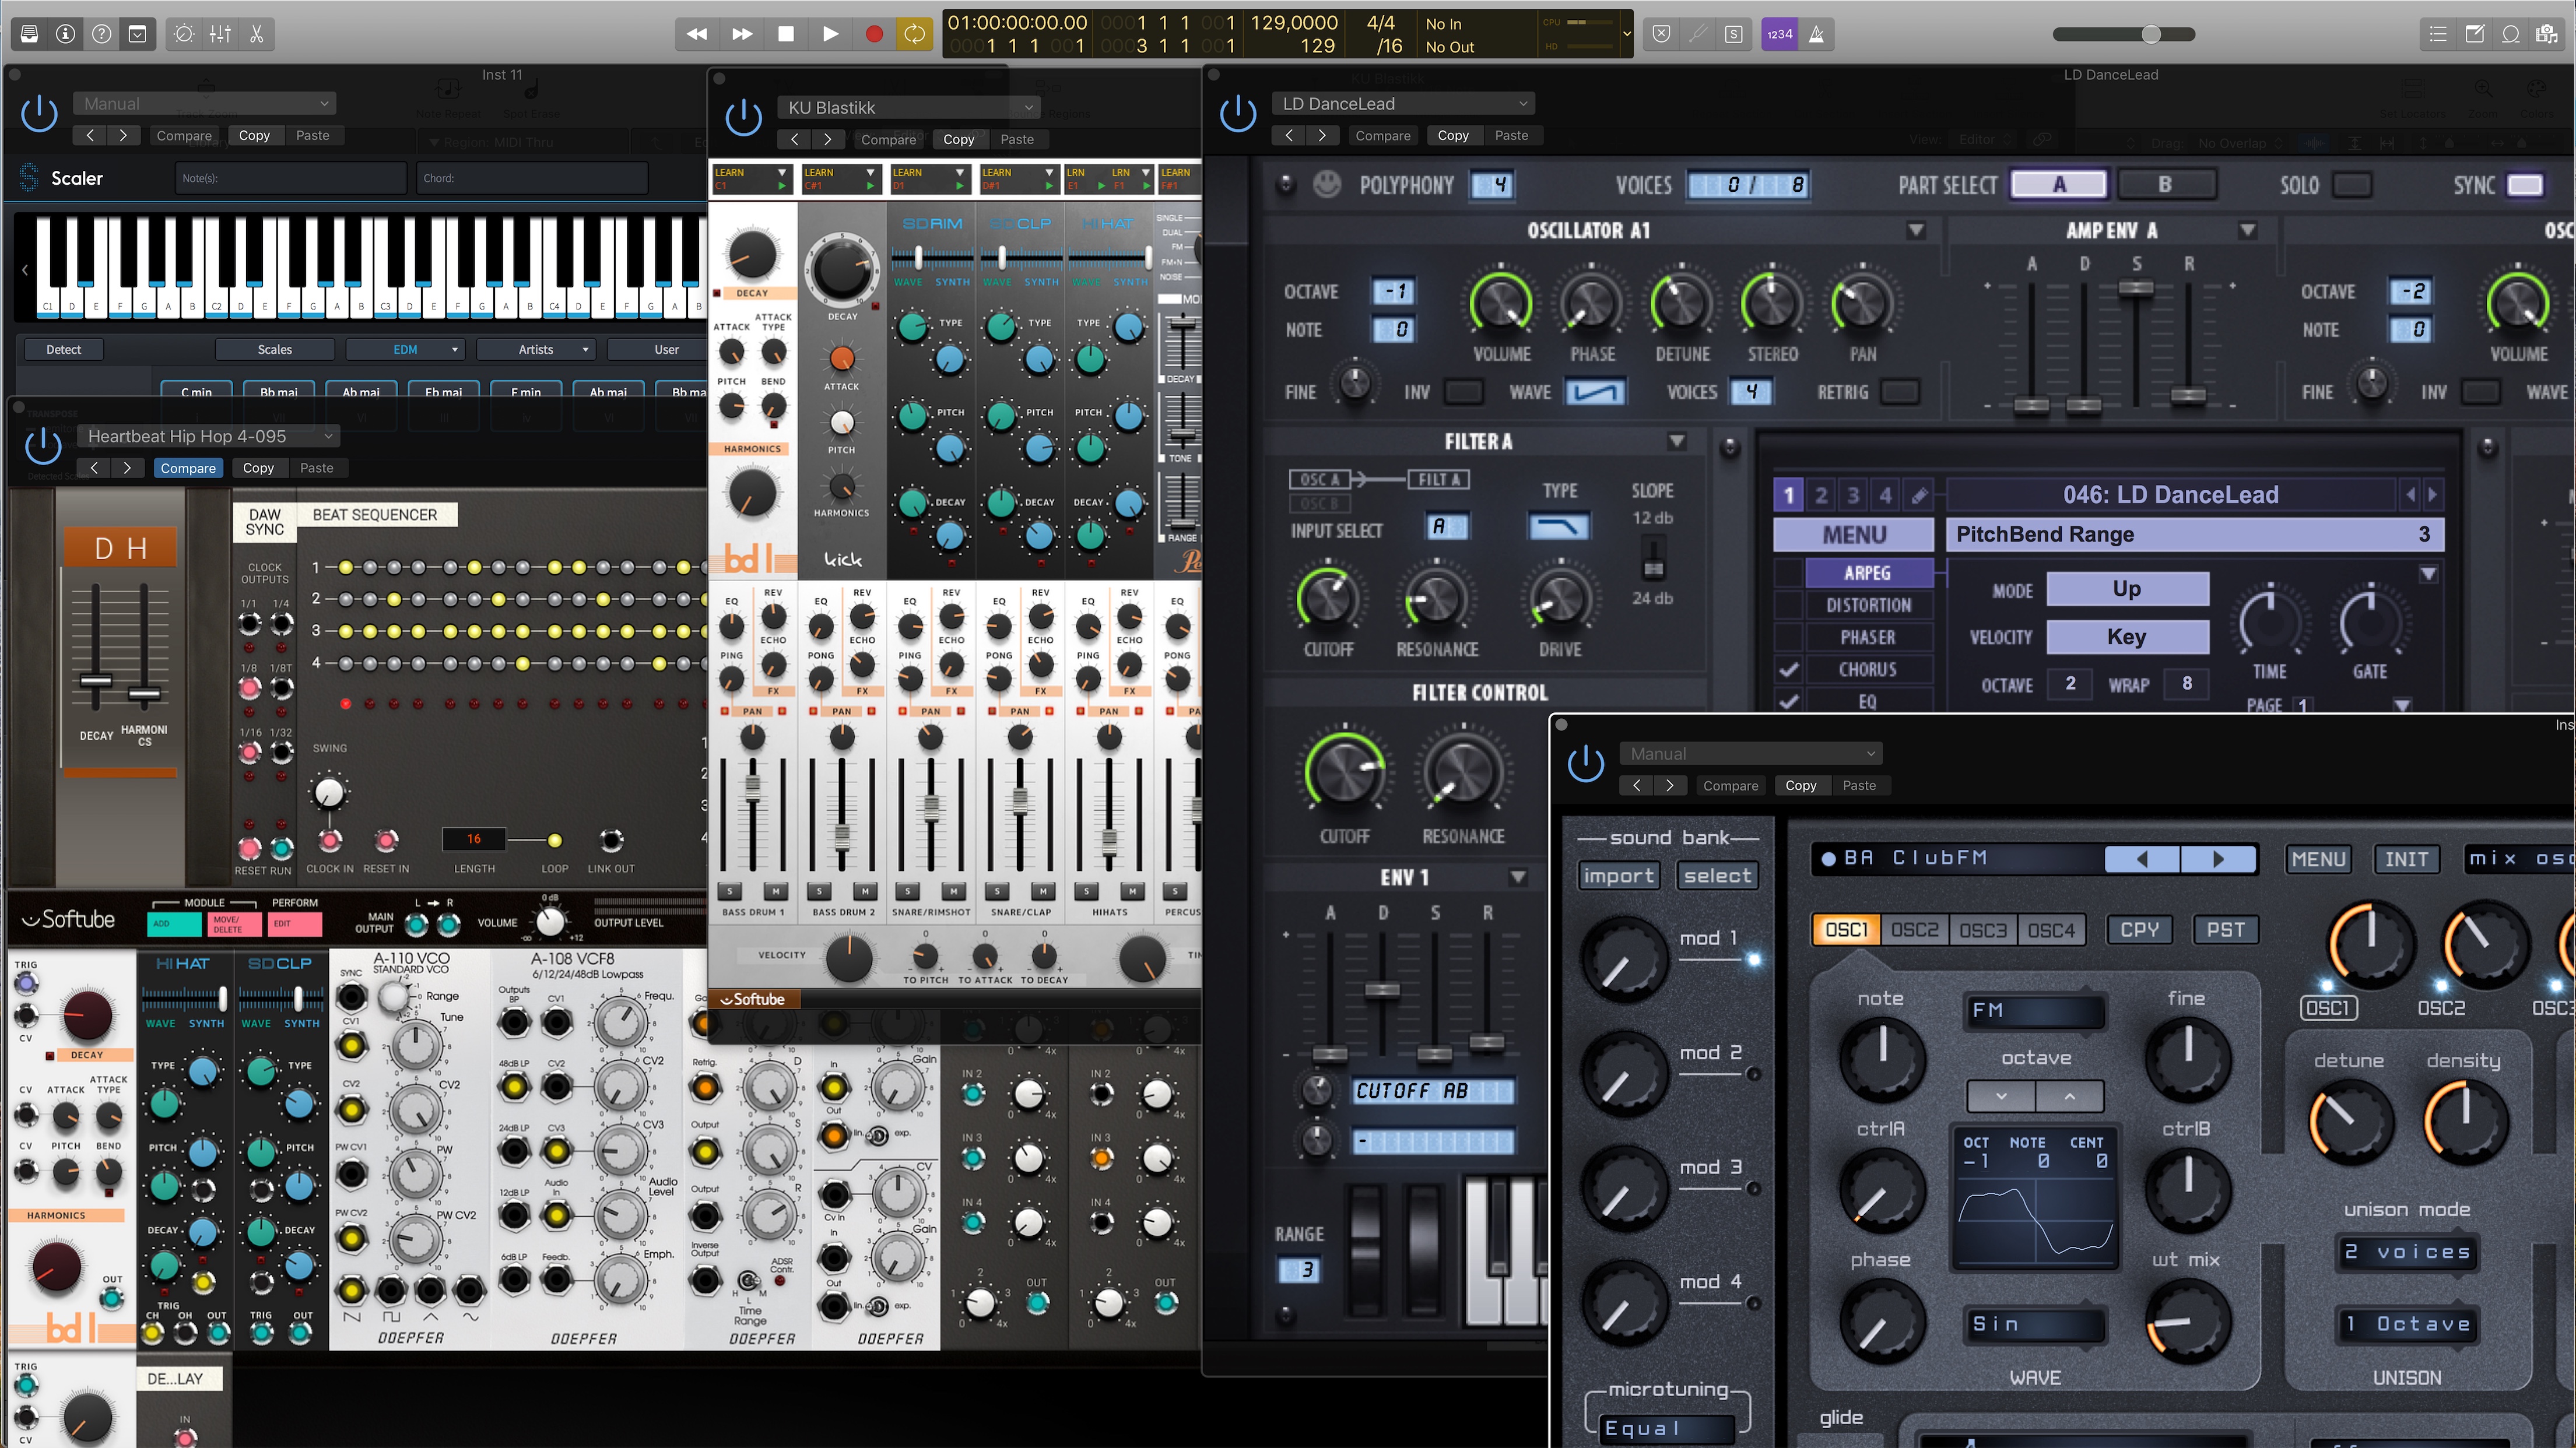This screenshot has width=2576, height=1448.
Task: Click import in the sound bank section
Action: [x=1618, y=876]
